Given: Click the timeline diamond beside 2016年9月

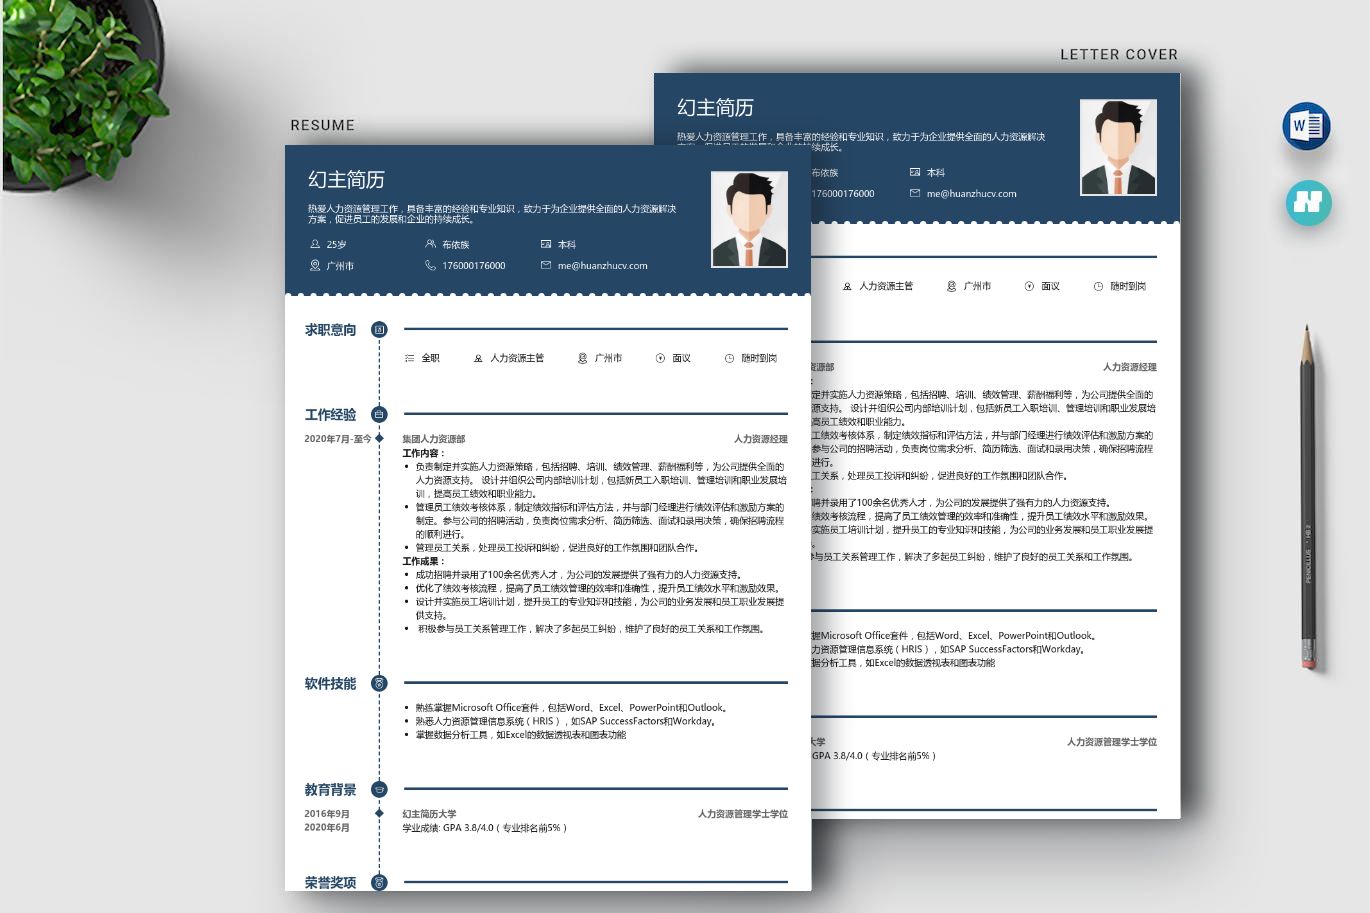Looking at the screenshot, I should 379,813.
